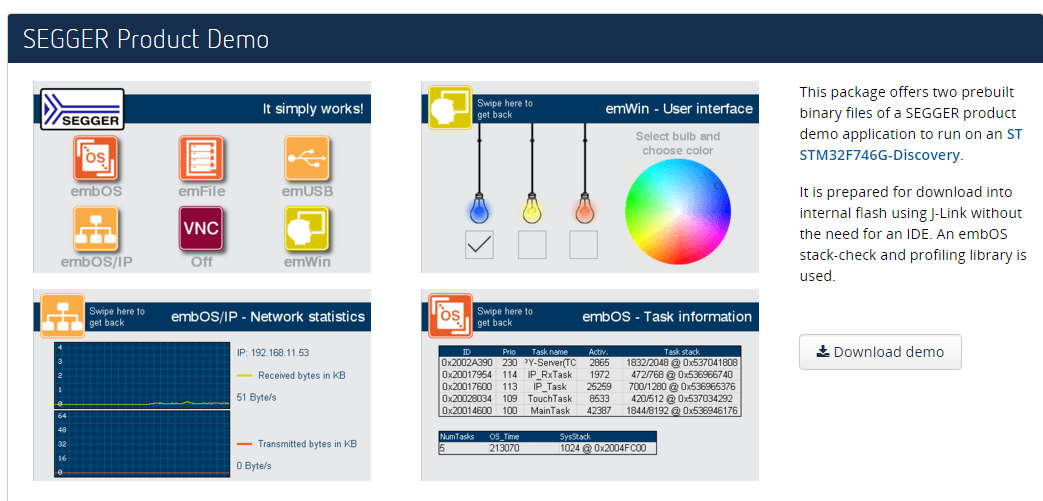Click the "SEGGER Product Demo" heading
This screenshot has height=501, width=1043.
(x=146, y=39)
